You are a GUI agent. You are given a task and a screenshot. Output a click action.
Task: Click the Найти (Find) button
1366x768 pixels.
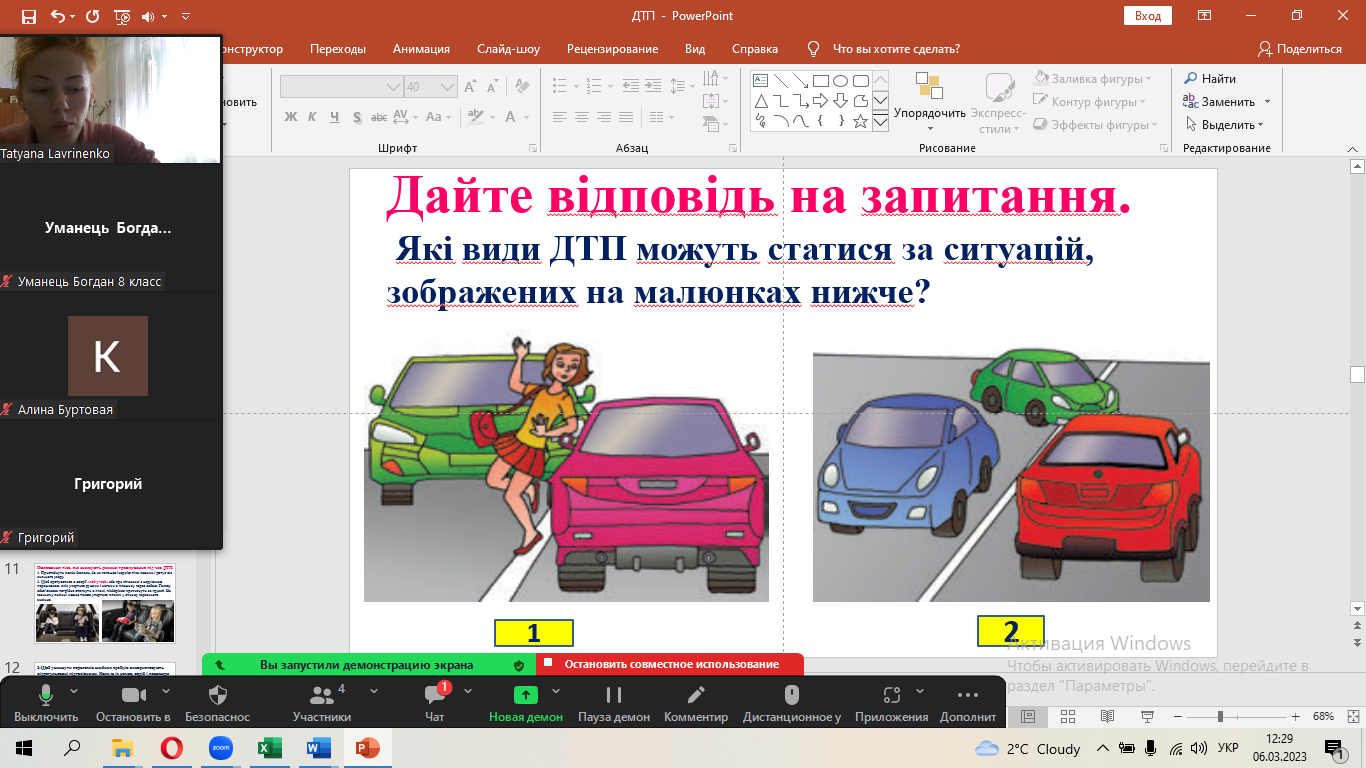tap(1210, 78)
